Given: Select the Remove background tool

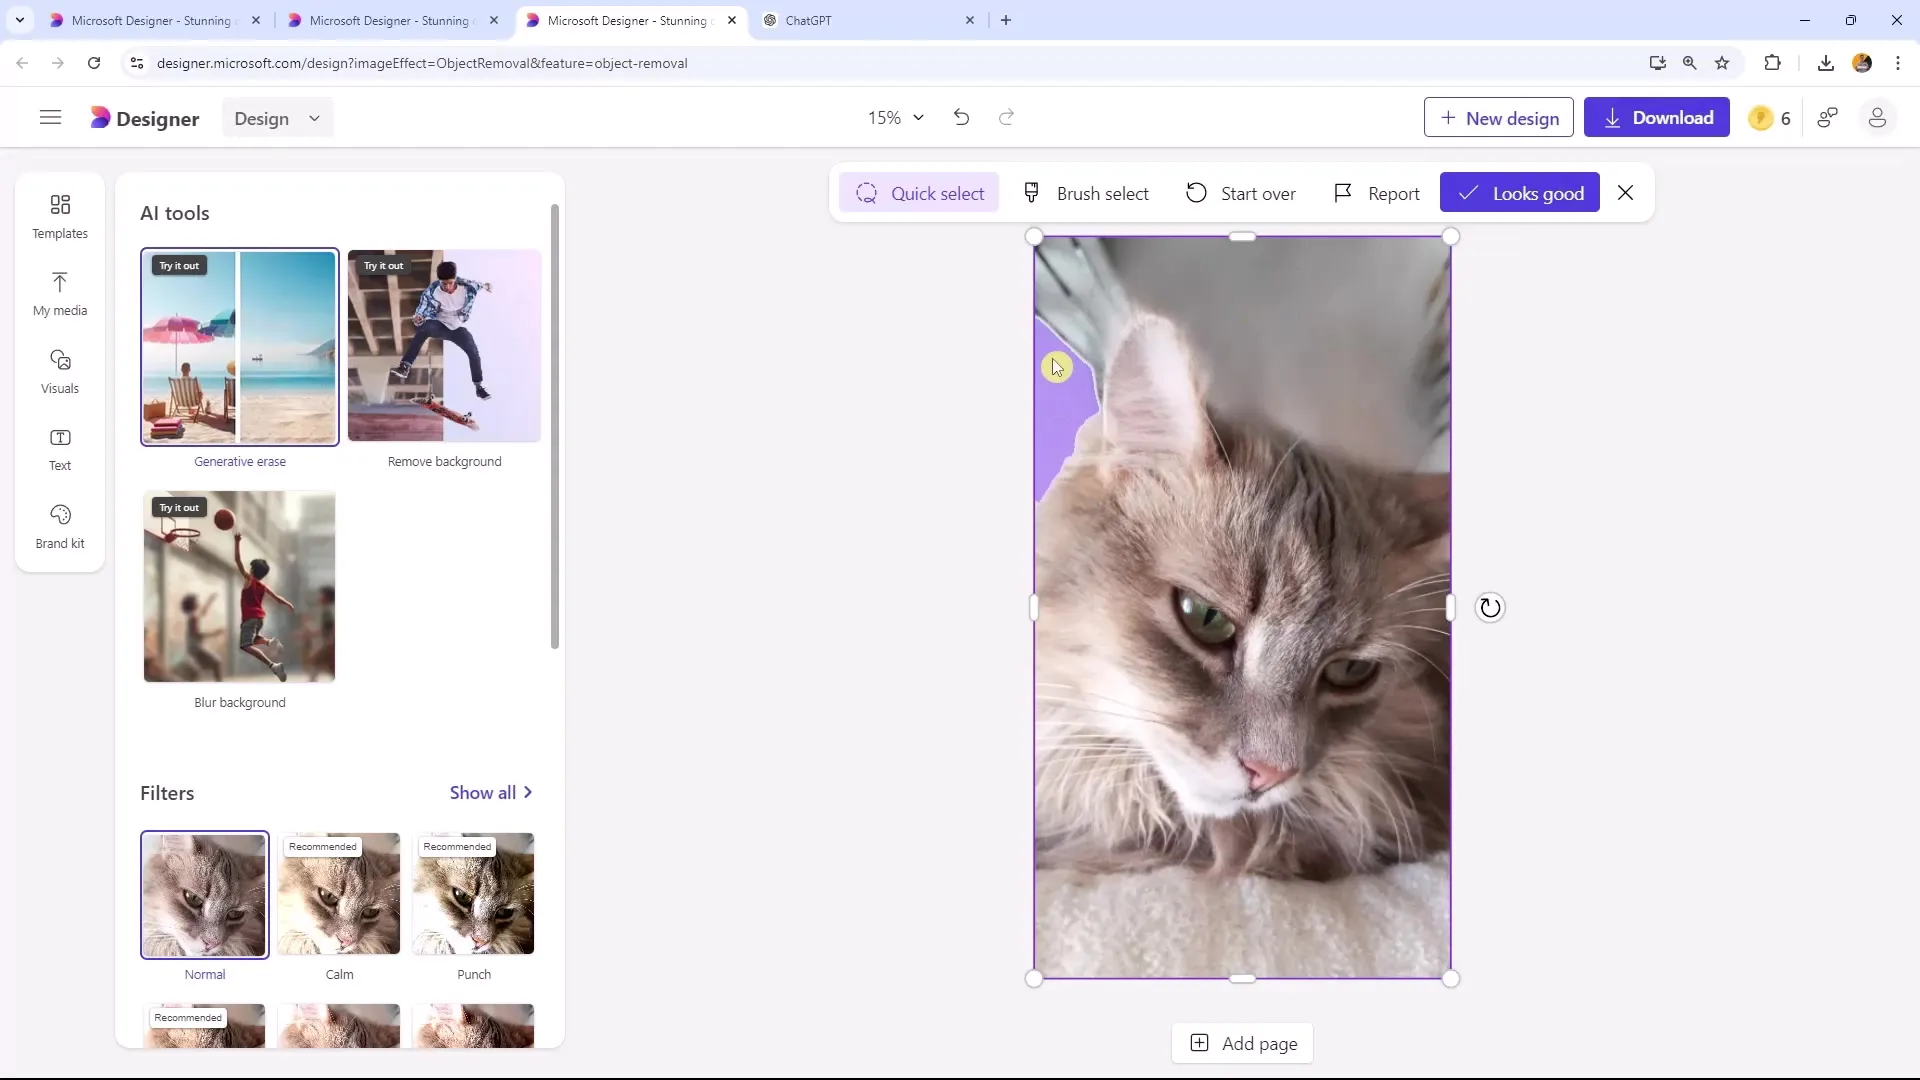Looking at the screenshot, I should (444, 345).
